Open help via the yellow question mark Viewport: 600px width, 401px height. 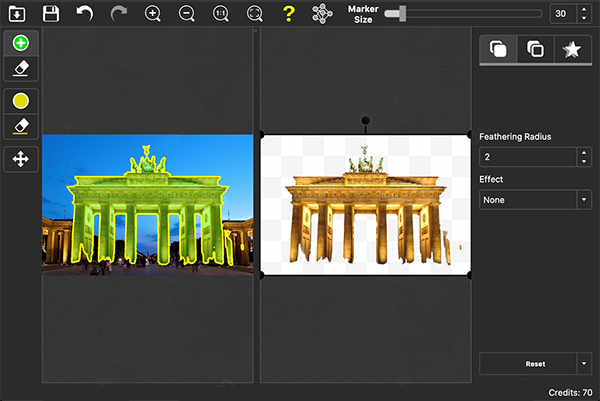[289, 14]
